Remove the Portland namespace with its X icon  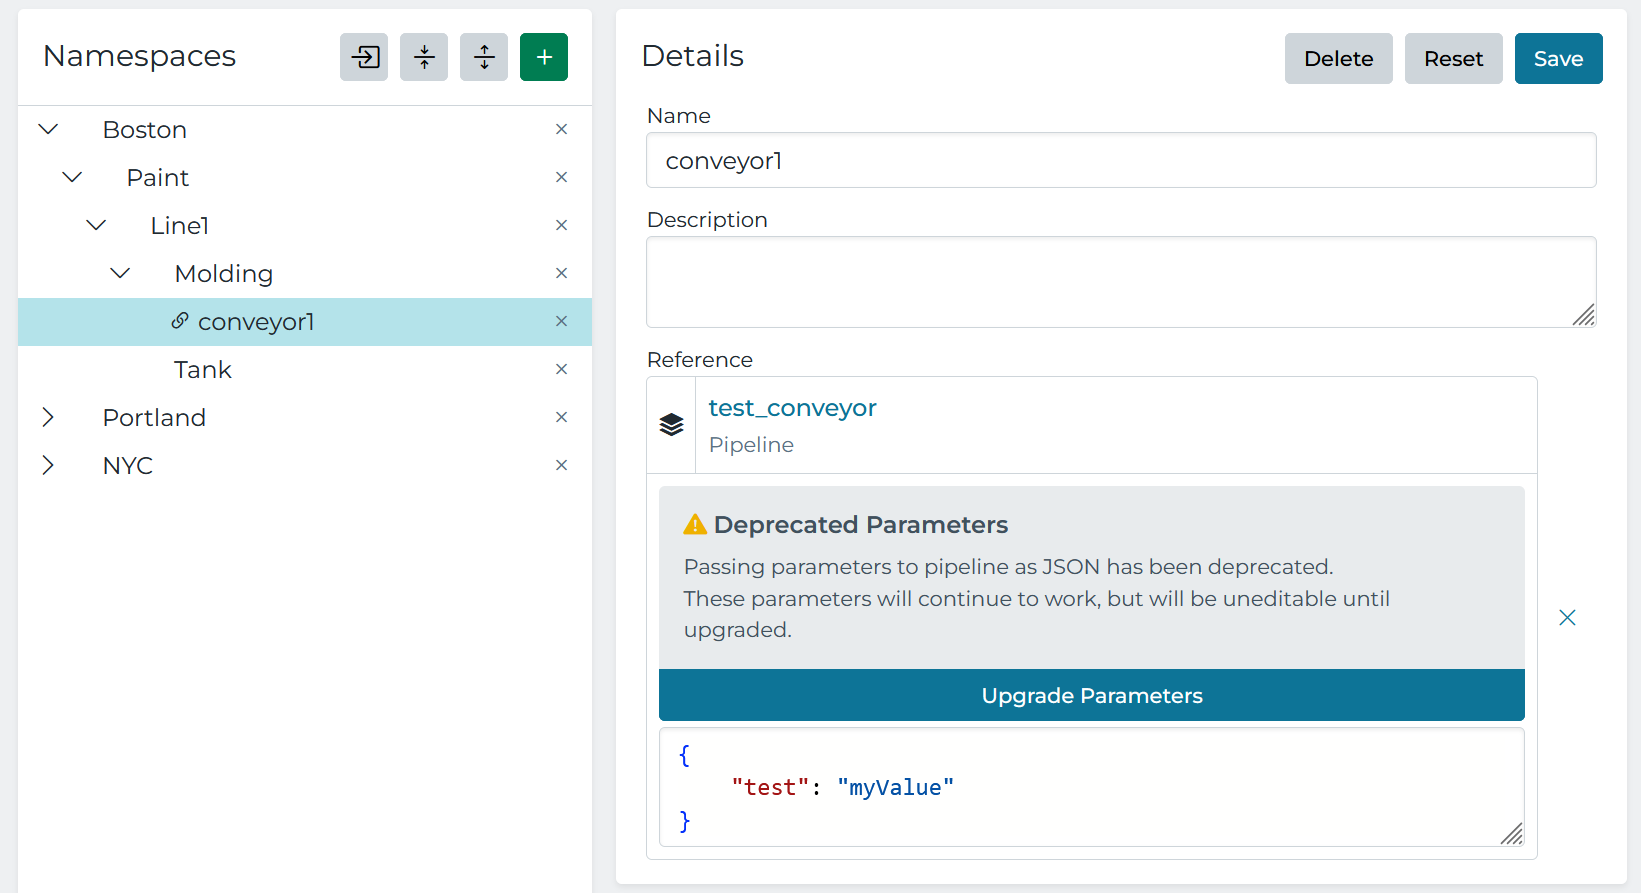point(562,417)
